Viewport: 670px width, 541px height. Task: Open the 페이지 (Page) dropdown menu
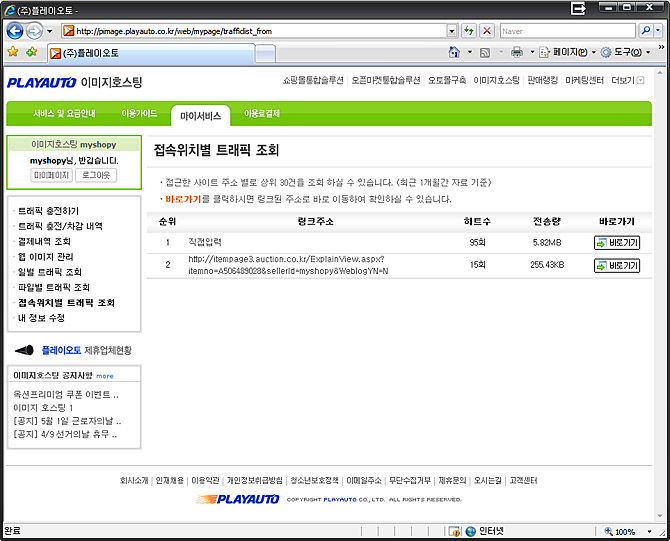tap(565, 52)
